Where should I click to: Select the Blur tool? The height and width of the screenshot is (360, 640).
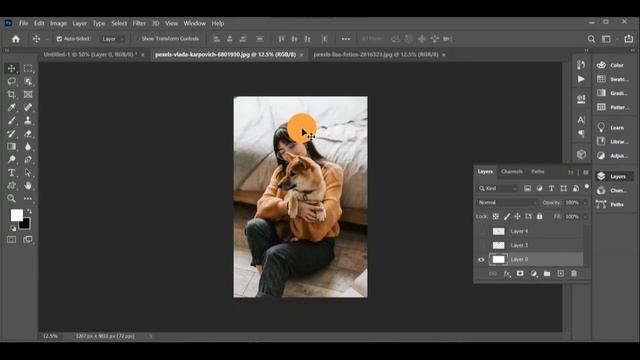coord(28,147)
